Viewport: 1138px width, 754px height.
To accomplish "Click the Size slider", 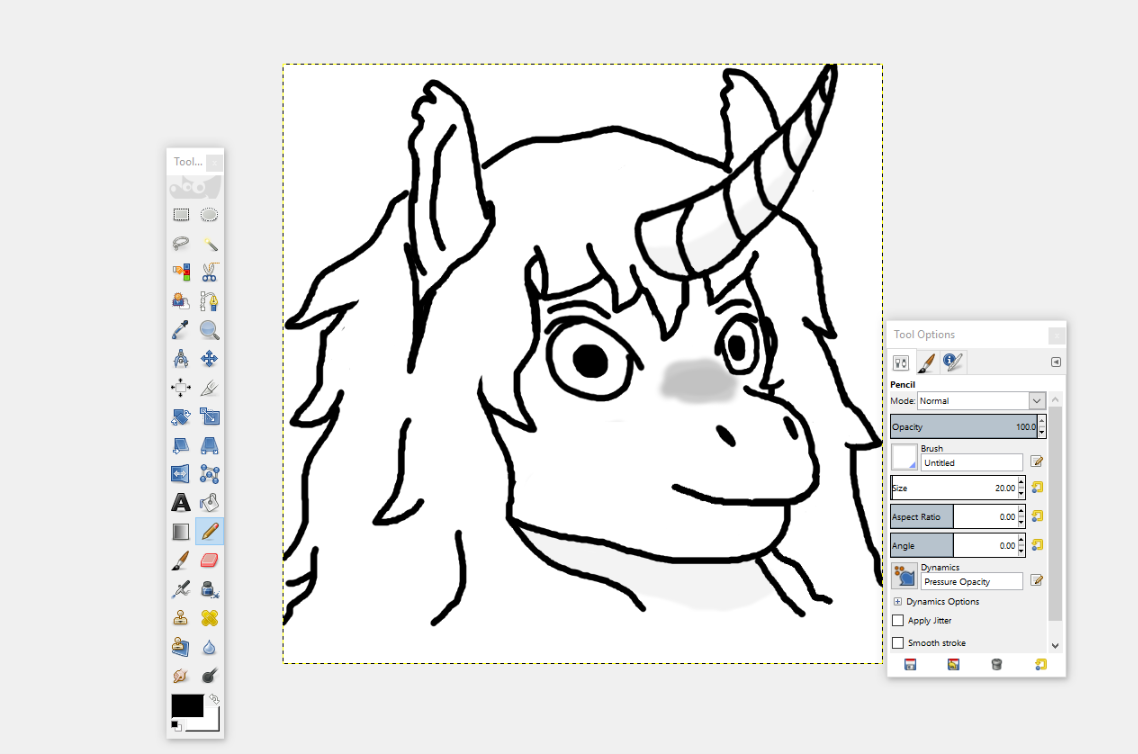I will (x=954, y=488).
